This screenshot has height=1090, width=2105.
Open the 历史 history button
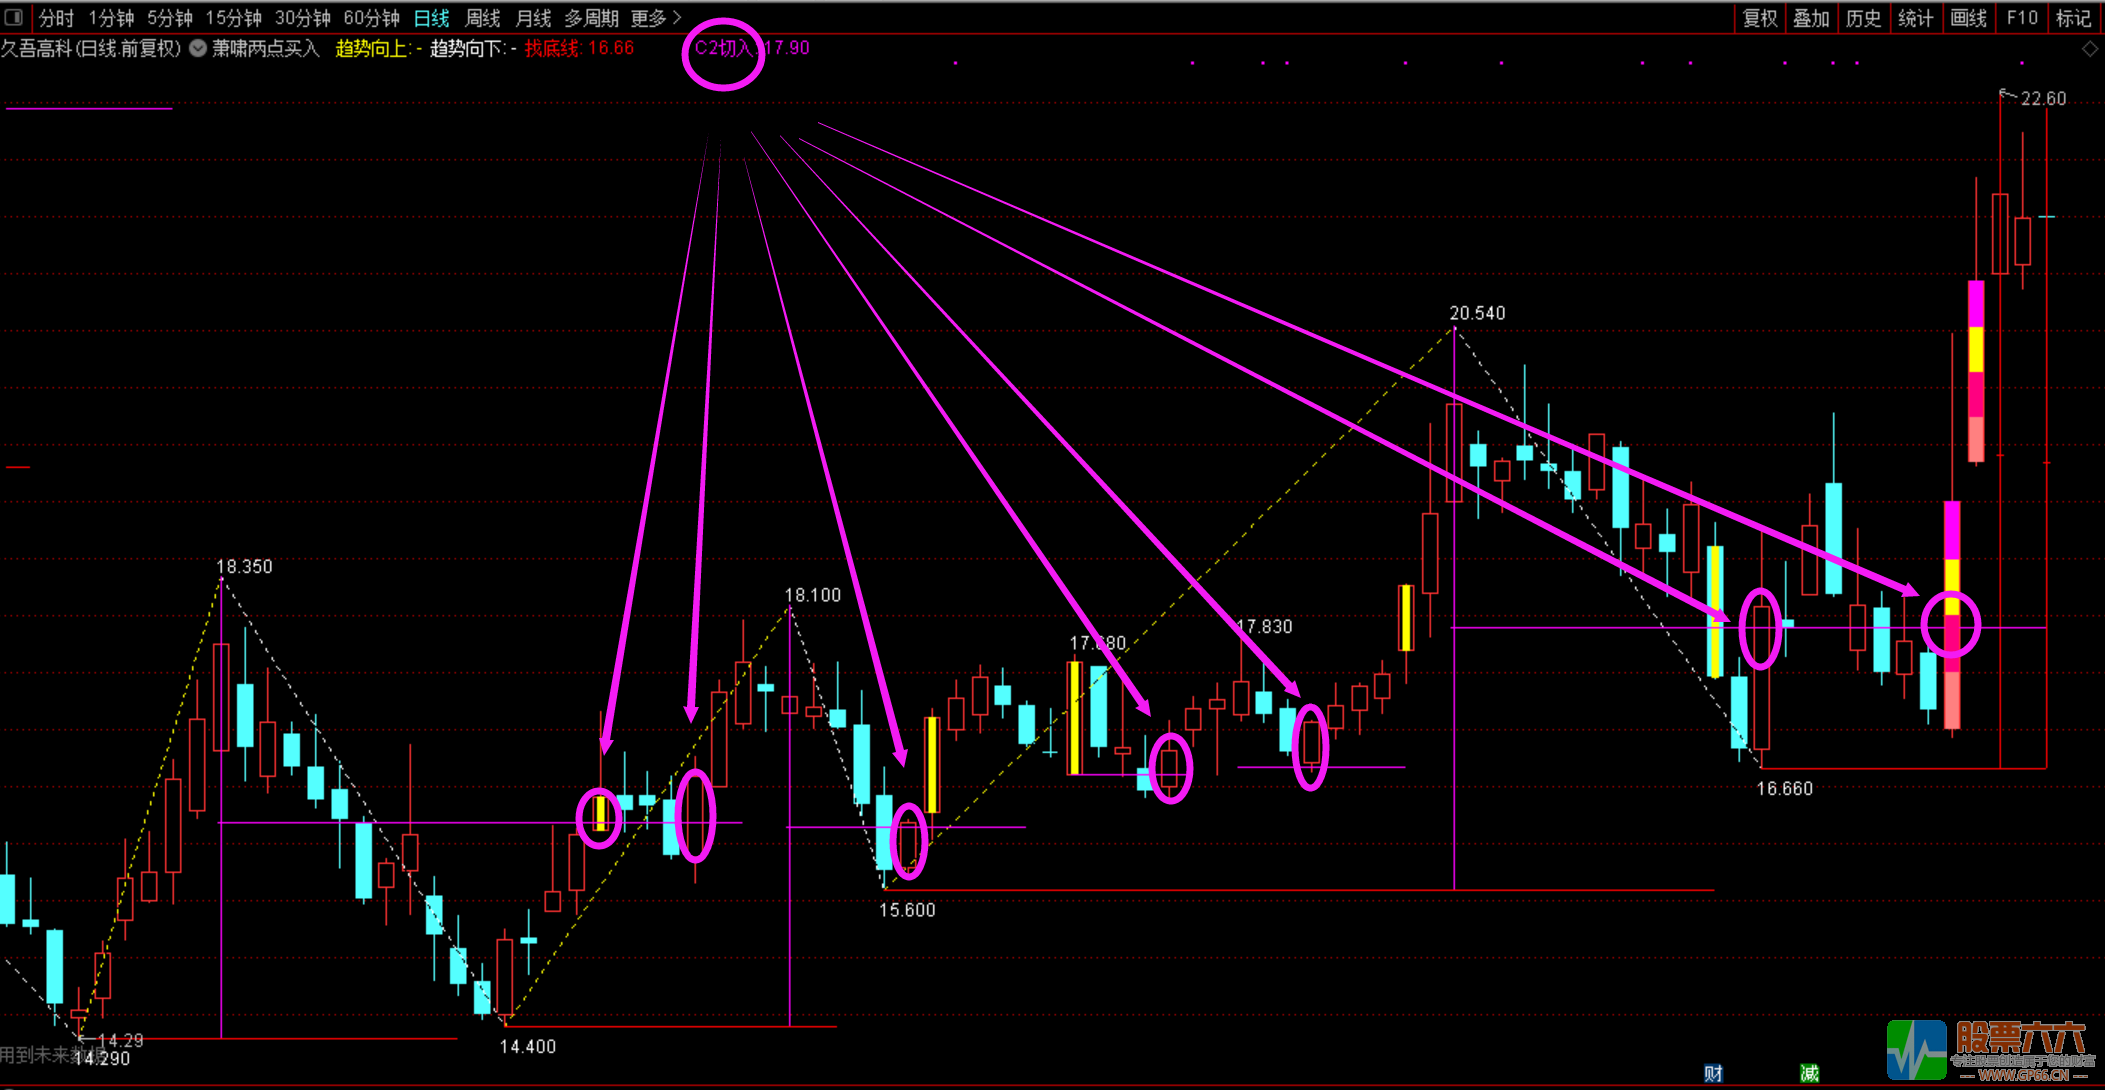1863,18
